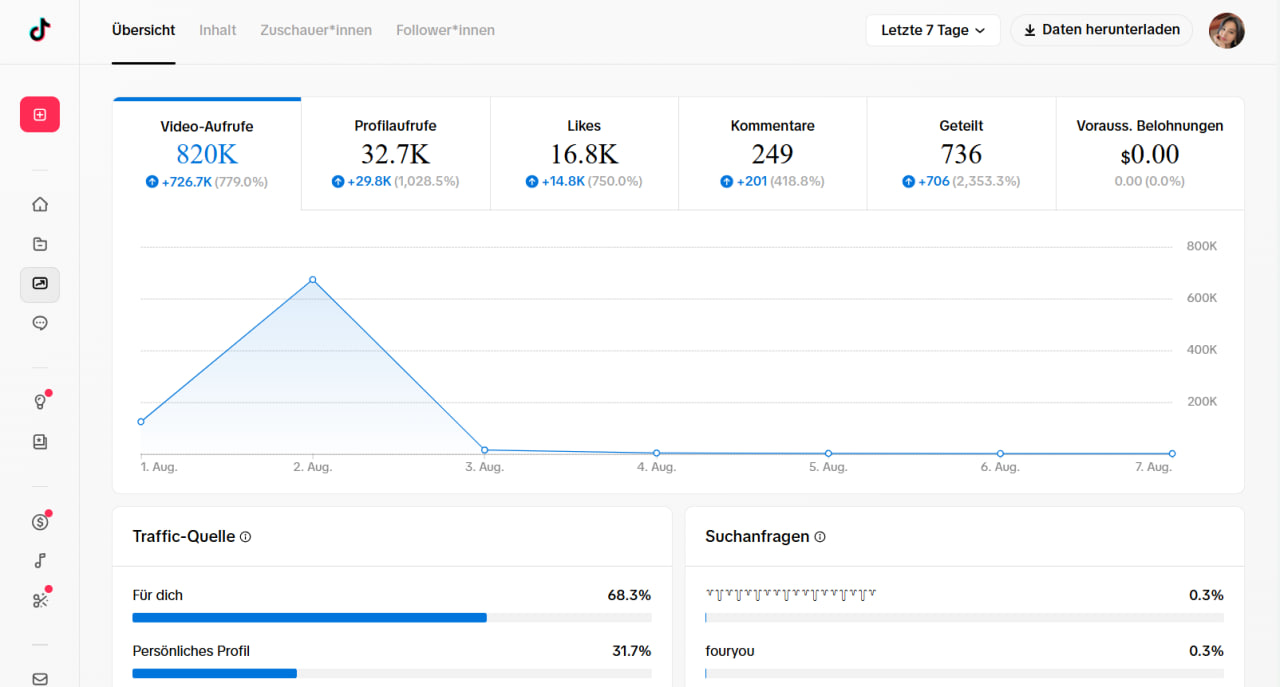1280x687 pixels.
Task: Expand the Letzte 7 Tage dropdown
Action: point(933,30)
